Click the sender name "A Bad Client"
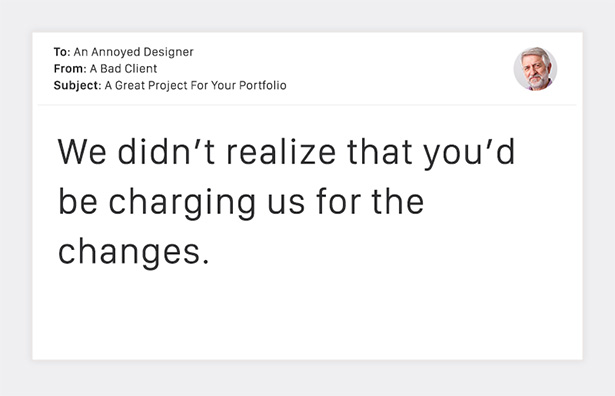The width and height of the screenshot is (615, 396). [124, 69]
